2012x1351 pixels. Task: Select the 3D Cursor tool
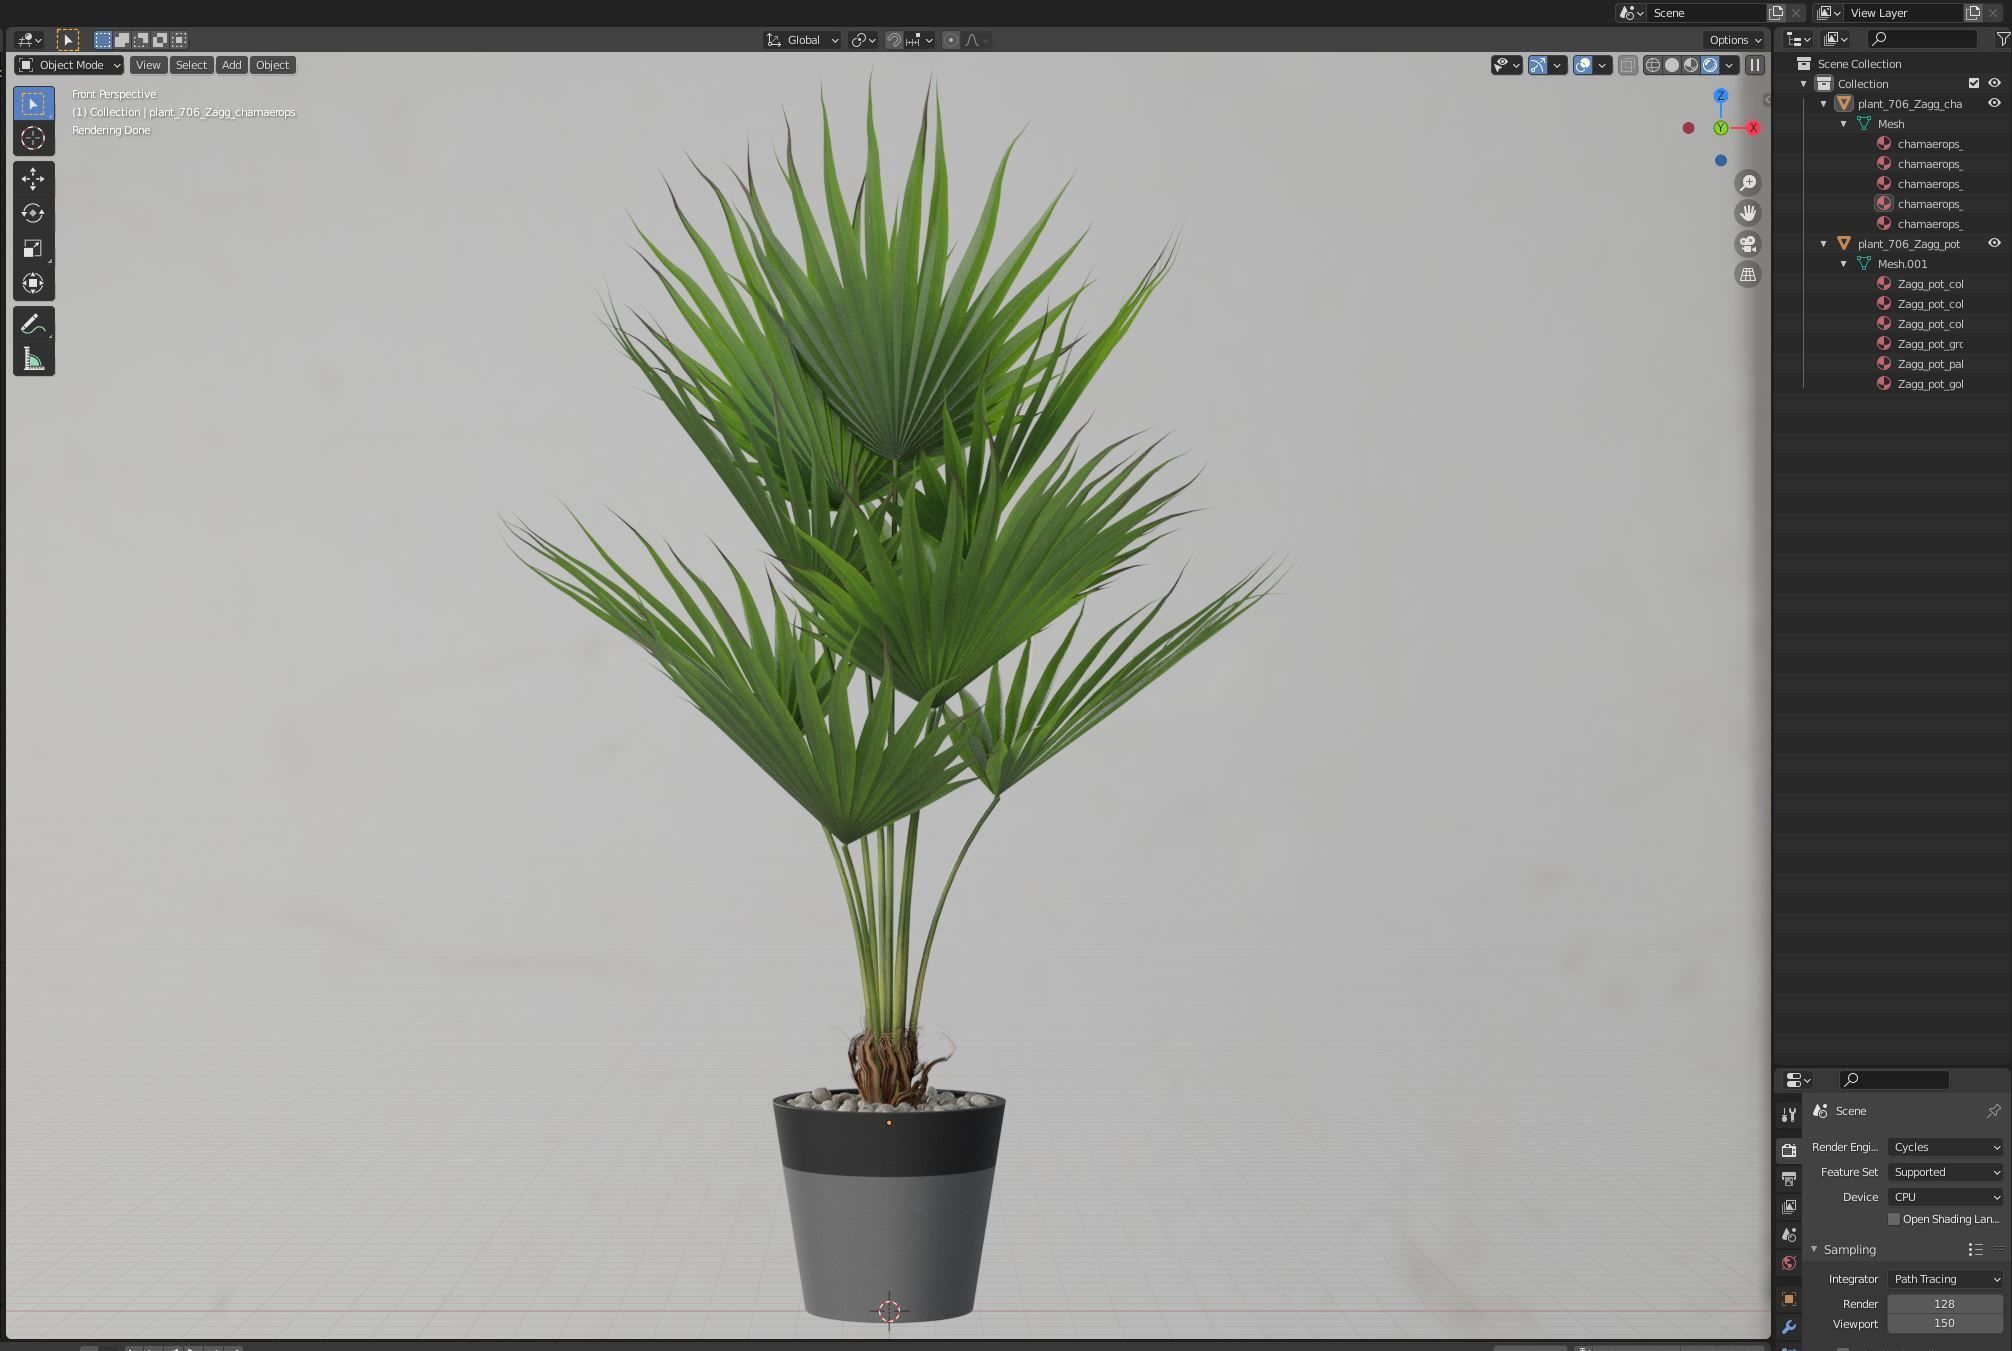pos(33,138)
